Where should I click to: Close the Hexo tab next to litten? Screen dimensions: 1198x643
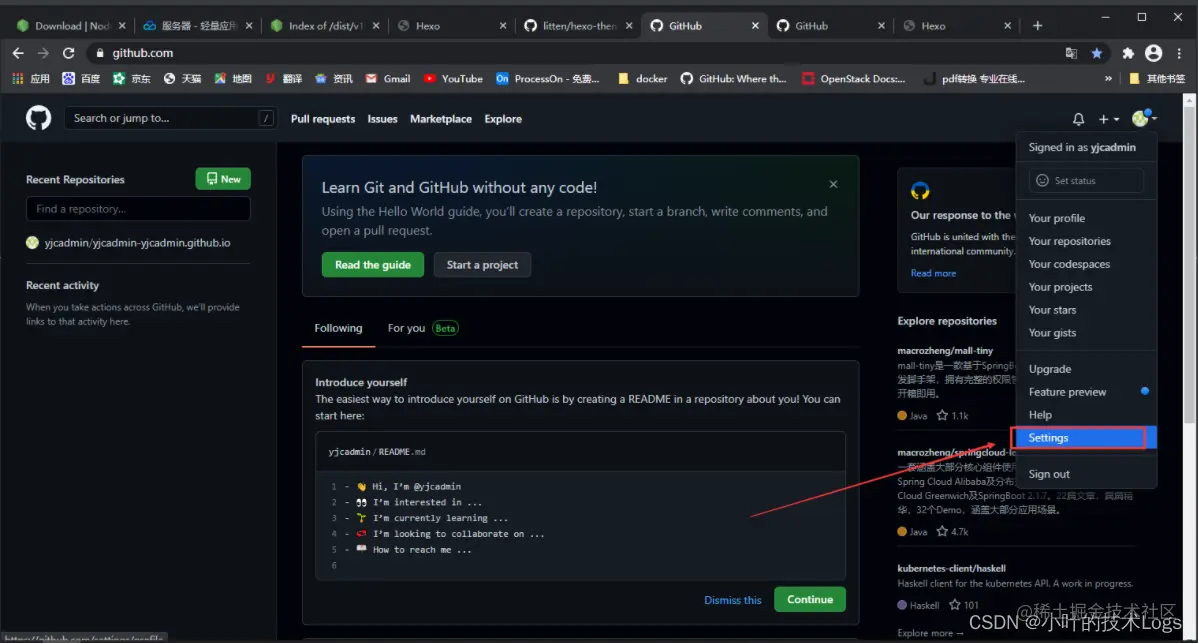[x=502, y=25]
